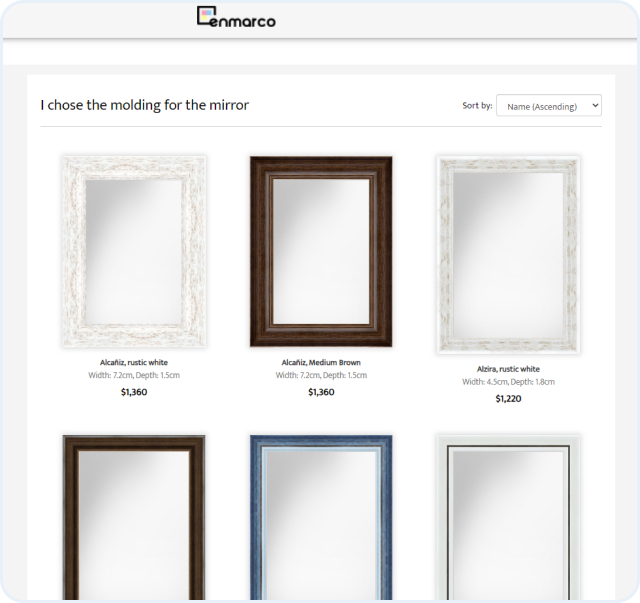Open the 'Alzira, rustic white' product title
The width and height of the screenshot is (640, 603).
tap(508, 369)
